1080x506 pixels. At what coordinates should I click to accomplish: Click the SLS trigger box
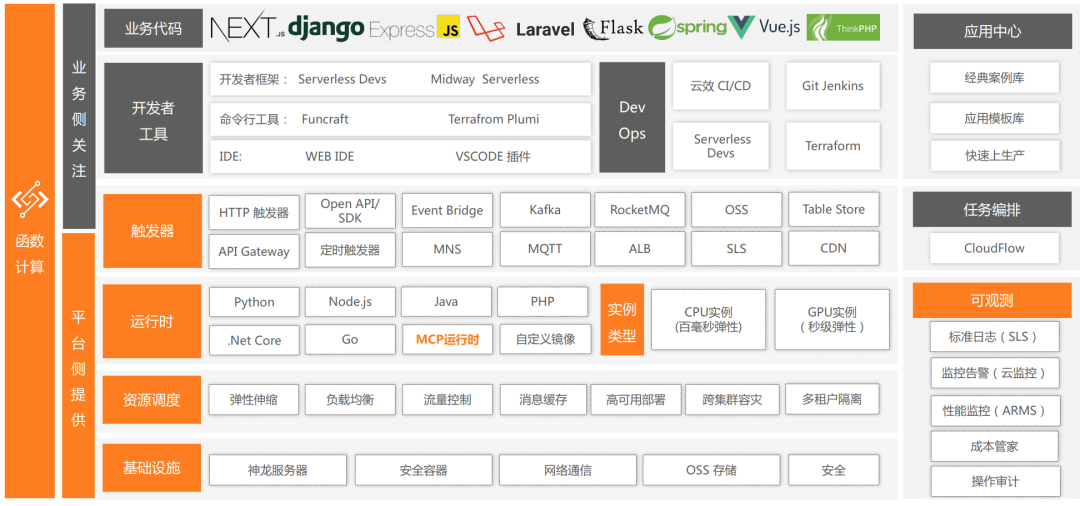[736, 249]
